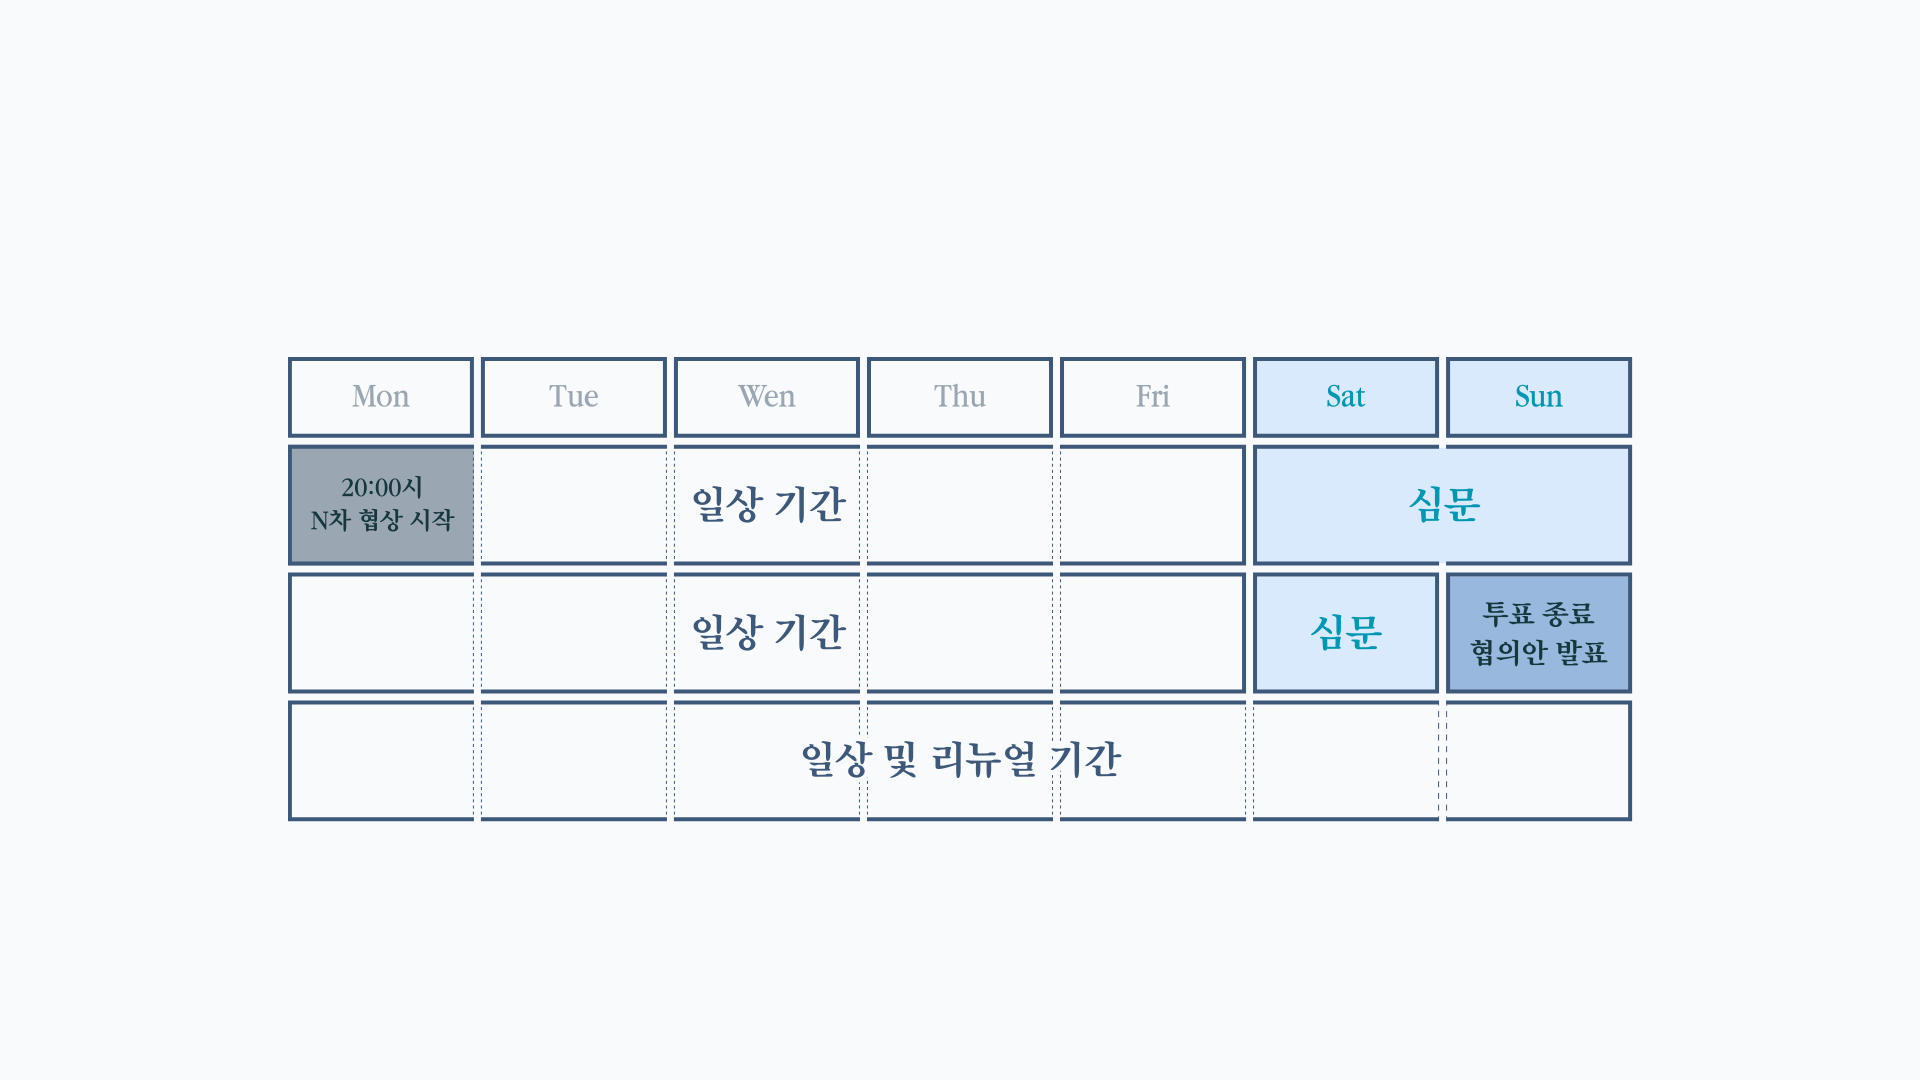This screenshot has height=1080, width=1920.
Task: Select the empty Saturday cell in bottom row
Action: click(x=1346, y=761)
